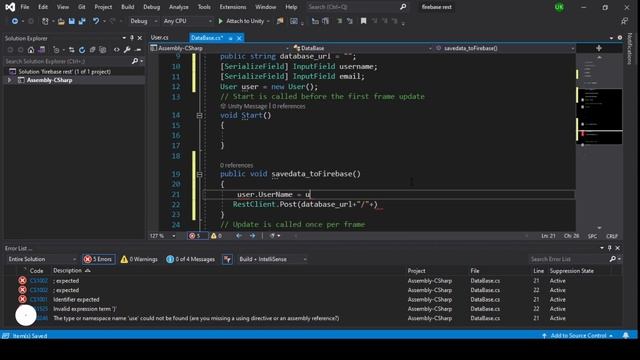
Task: Open the Git menu
Action: (x=82, y=7)
